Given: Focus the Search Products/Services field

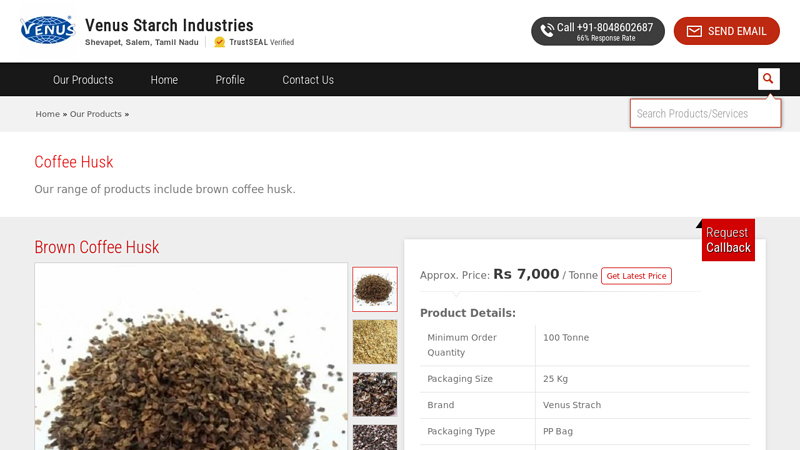Looking at the screenshot, I should [705, 113].
